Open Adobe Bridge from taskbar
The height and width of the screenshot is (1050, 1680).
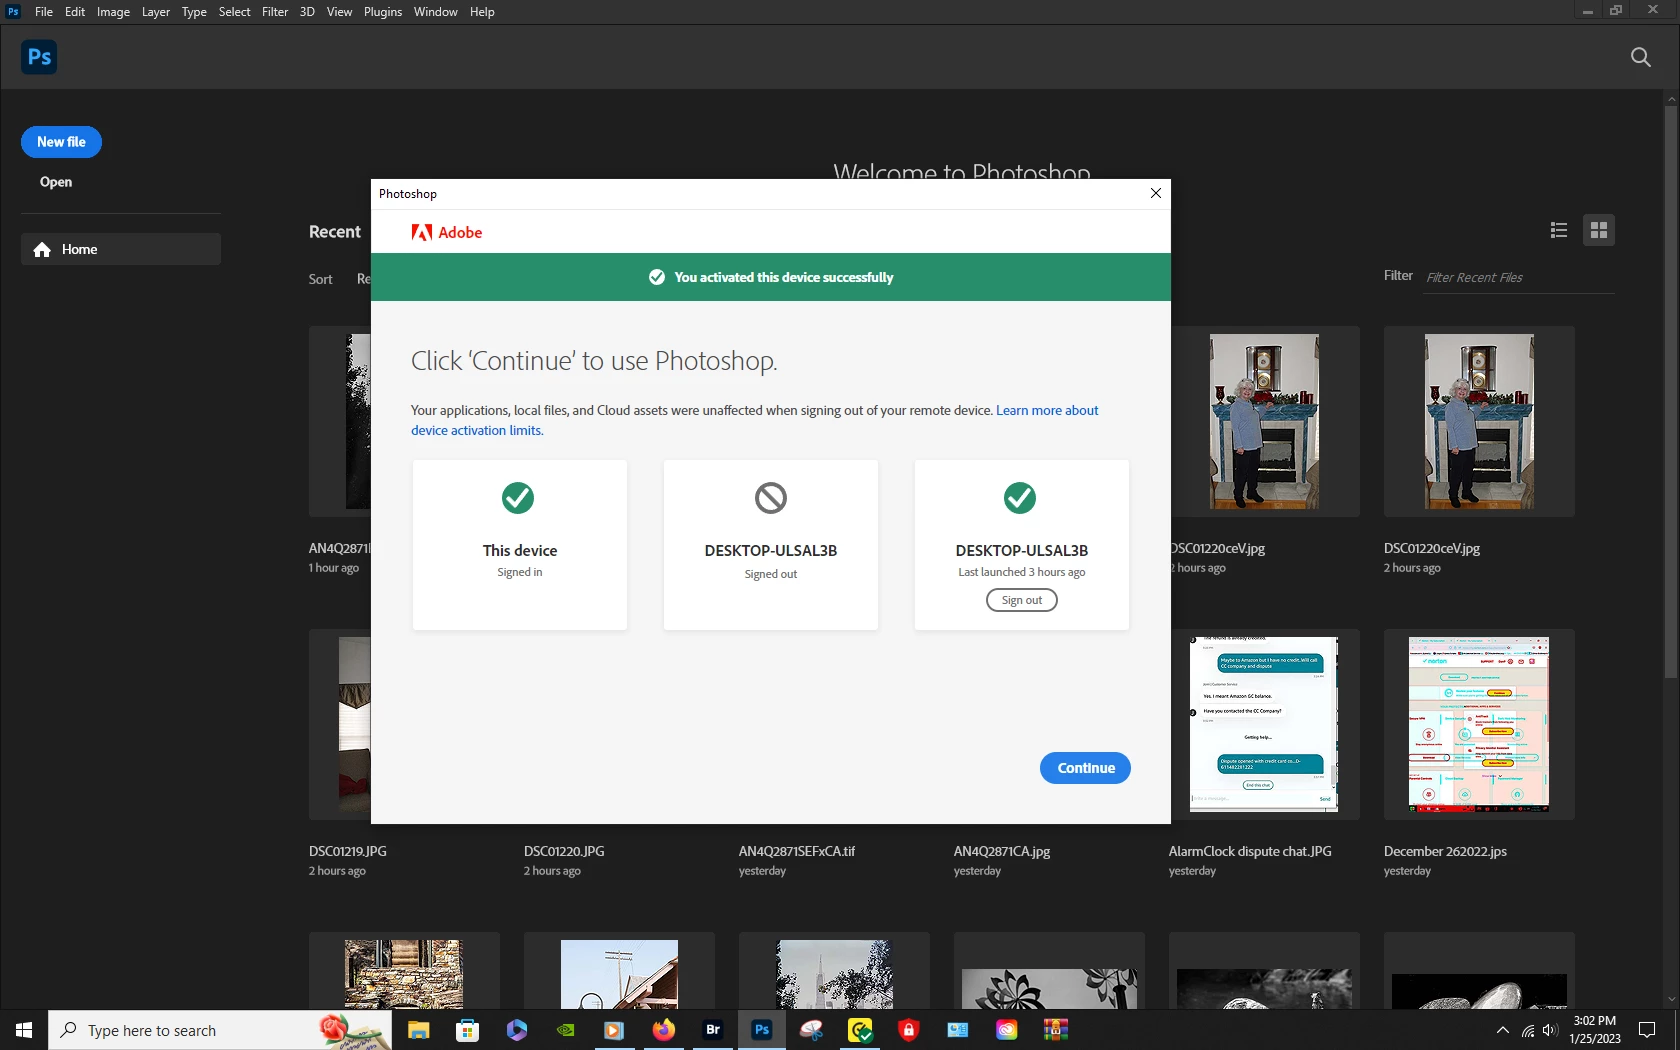712,1030
